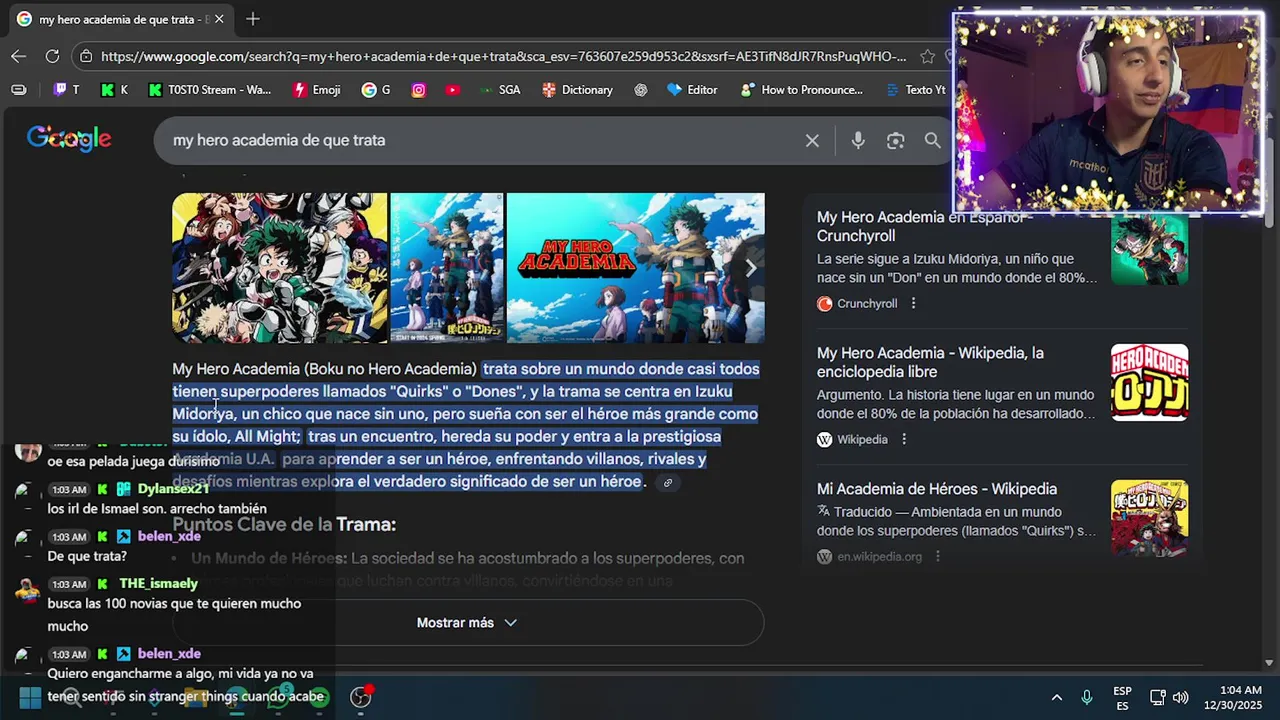1280x720 pixels.
Task: Click belen_xde above 'De que trata?'
Action: 169,536
